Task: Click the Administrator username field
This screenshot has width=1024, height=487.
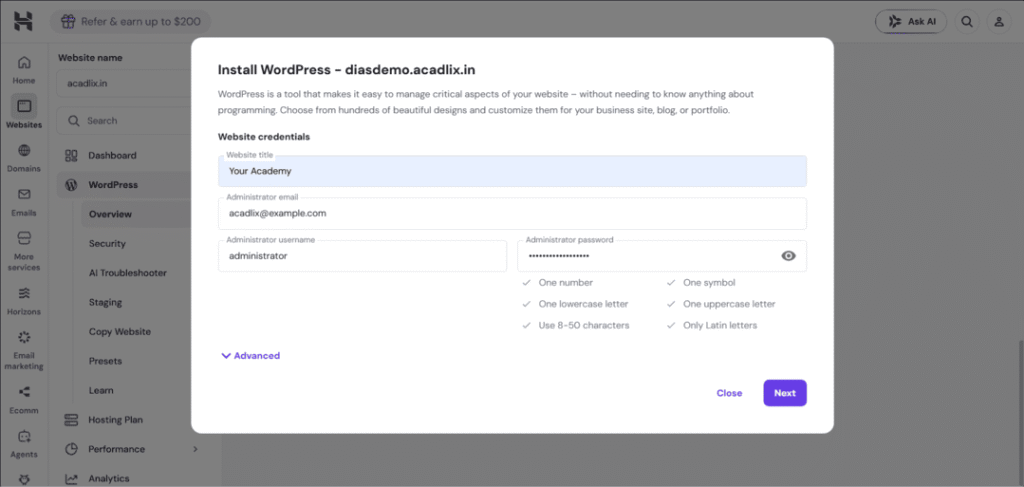Action: pyautogui.click(x=362, y=256)
